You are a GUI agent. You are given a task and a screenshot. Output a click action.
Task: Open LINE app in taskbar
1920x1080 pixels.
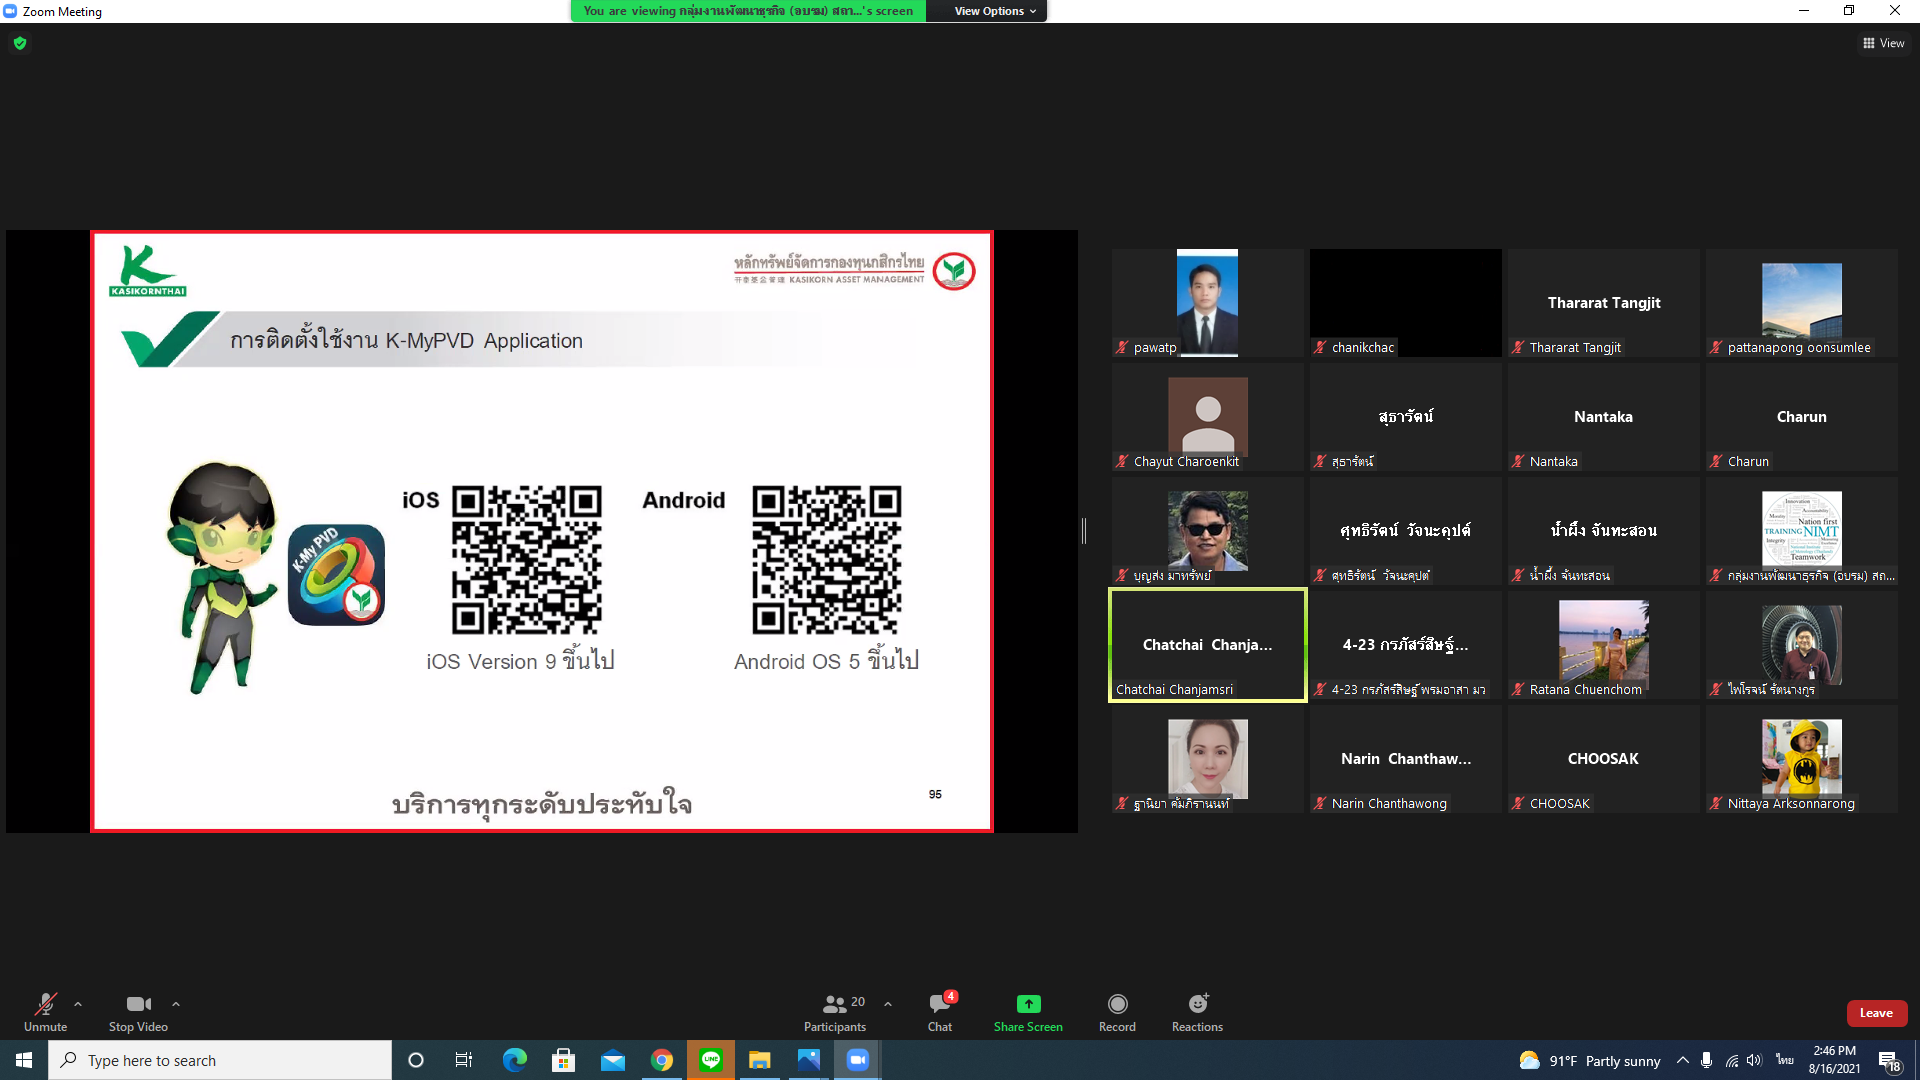click(711, 1060)
